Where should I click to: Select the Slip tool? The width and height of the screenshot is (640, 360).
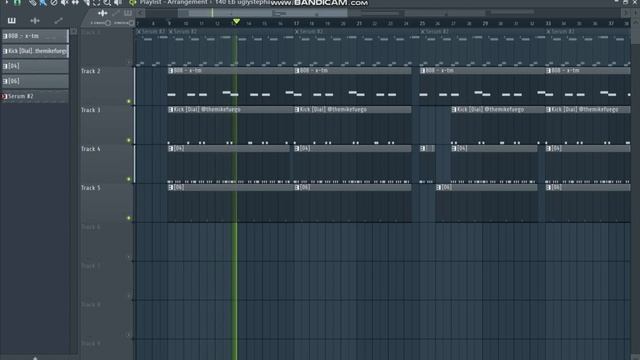[76, 2]
